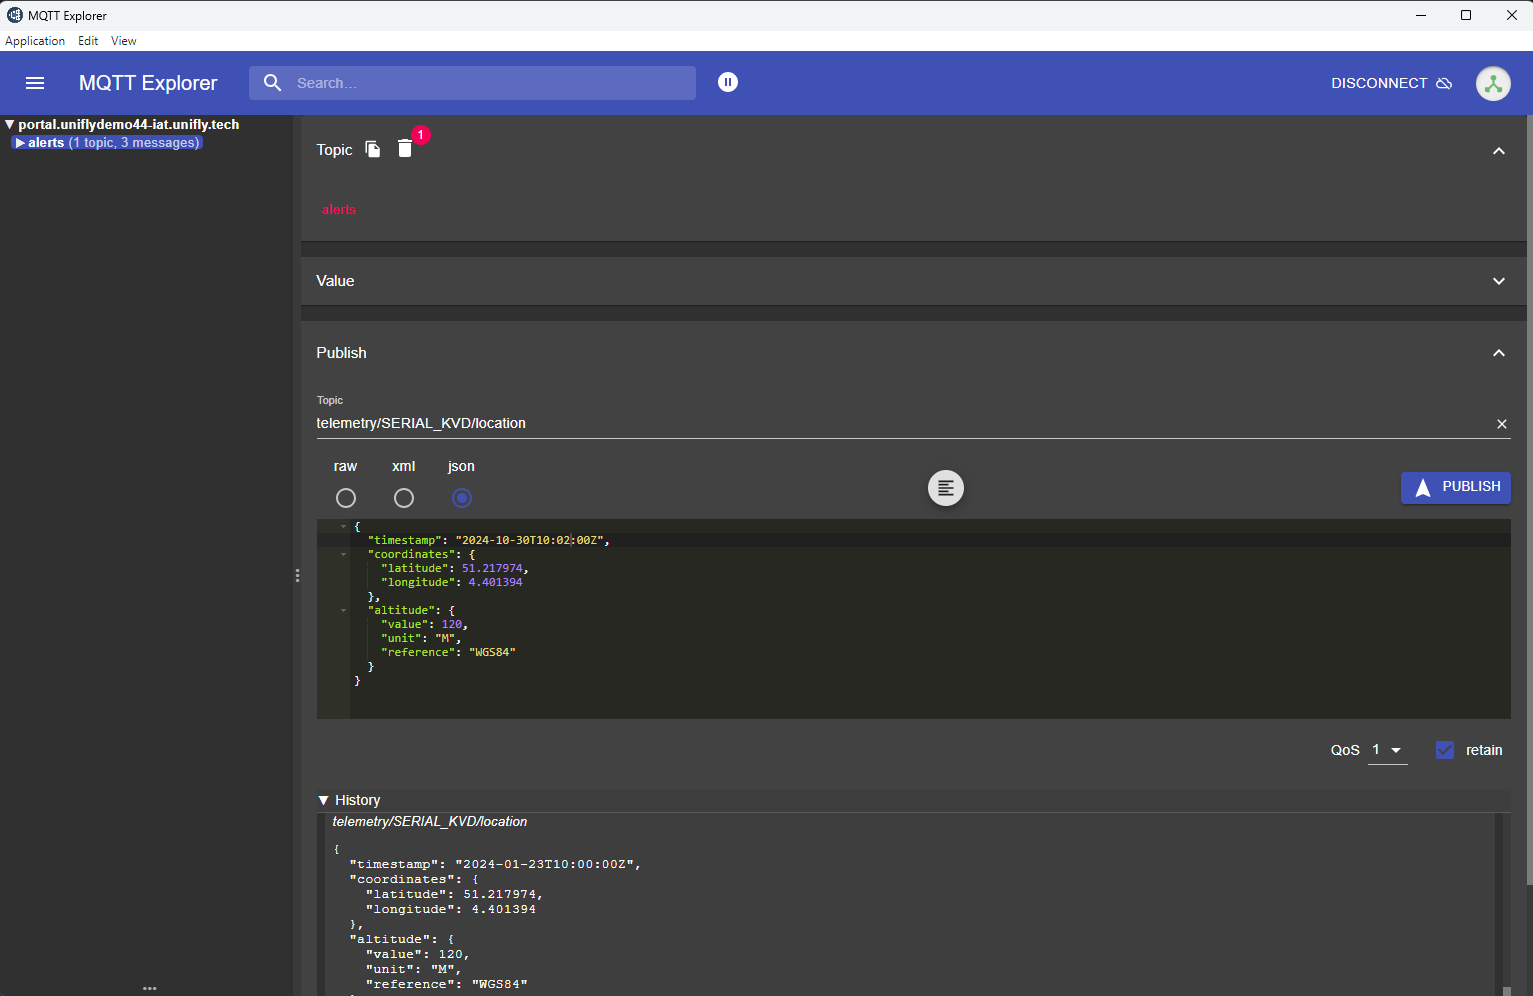Open the hamburger navigation menu
This screenshot has height=996, width=1533.
point(35,83)
